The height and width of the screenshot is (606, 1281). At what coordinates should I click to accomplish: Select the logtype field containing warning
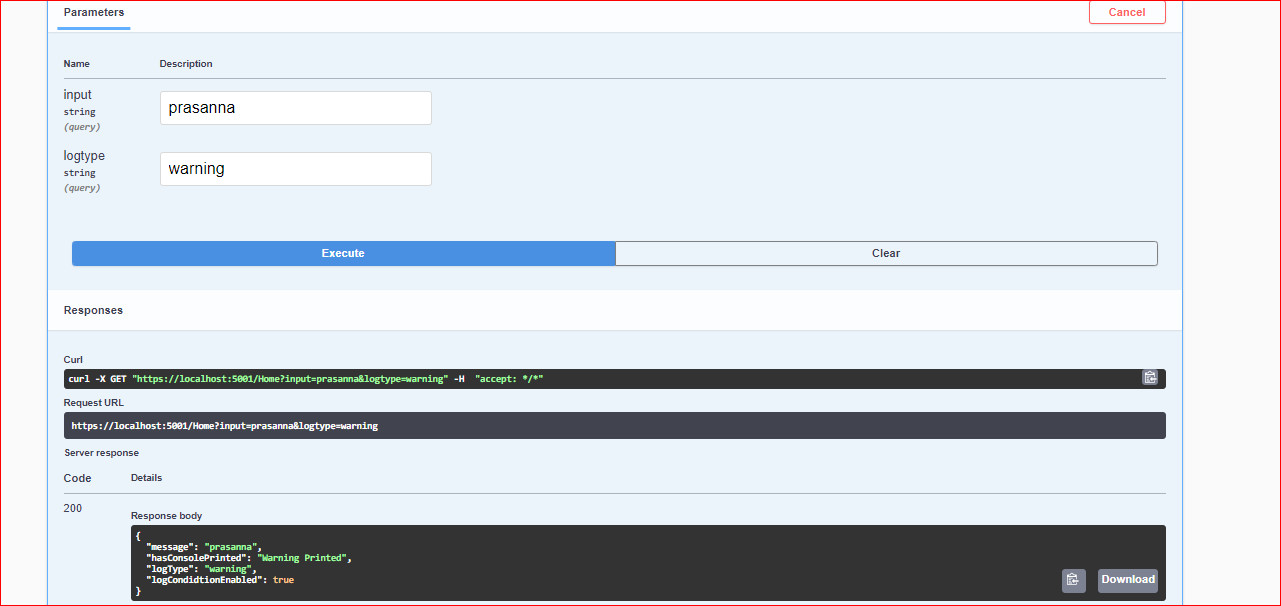click(295, 168)
